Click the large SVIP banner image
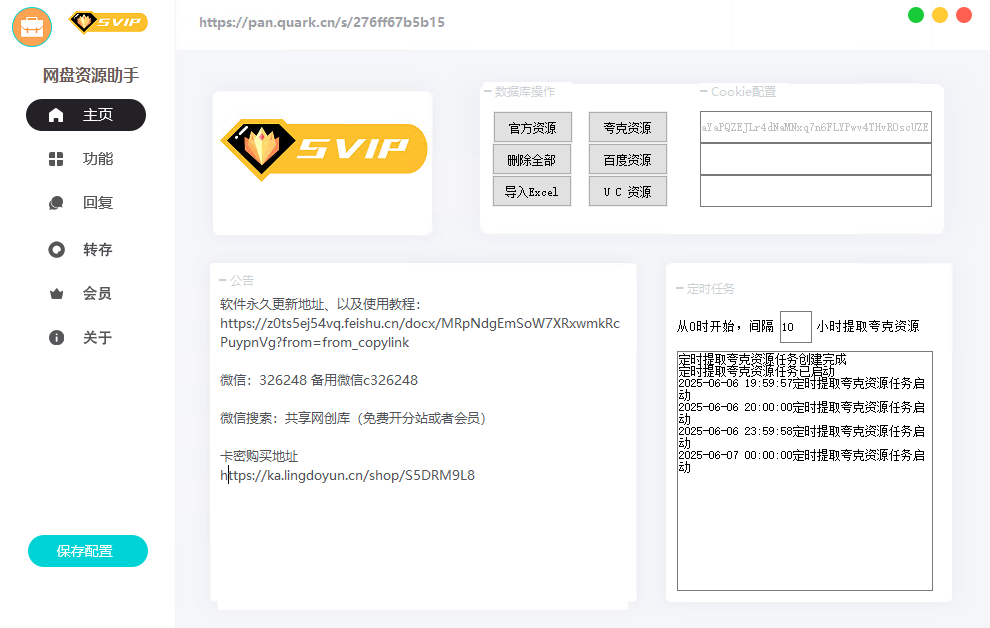The height and width of the screenshot is (628, 990). point(323,150)
